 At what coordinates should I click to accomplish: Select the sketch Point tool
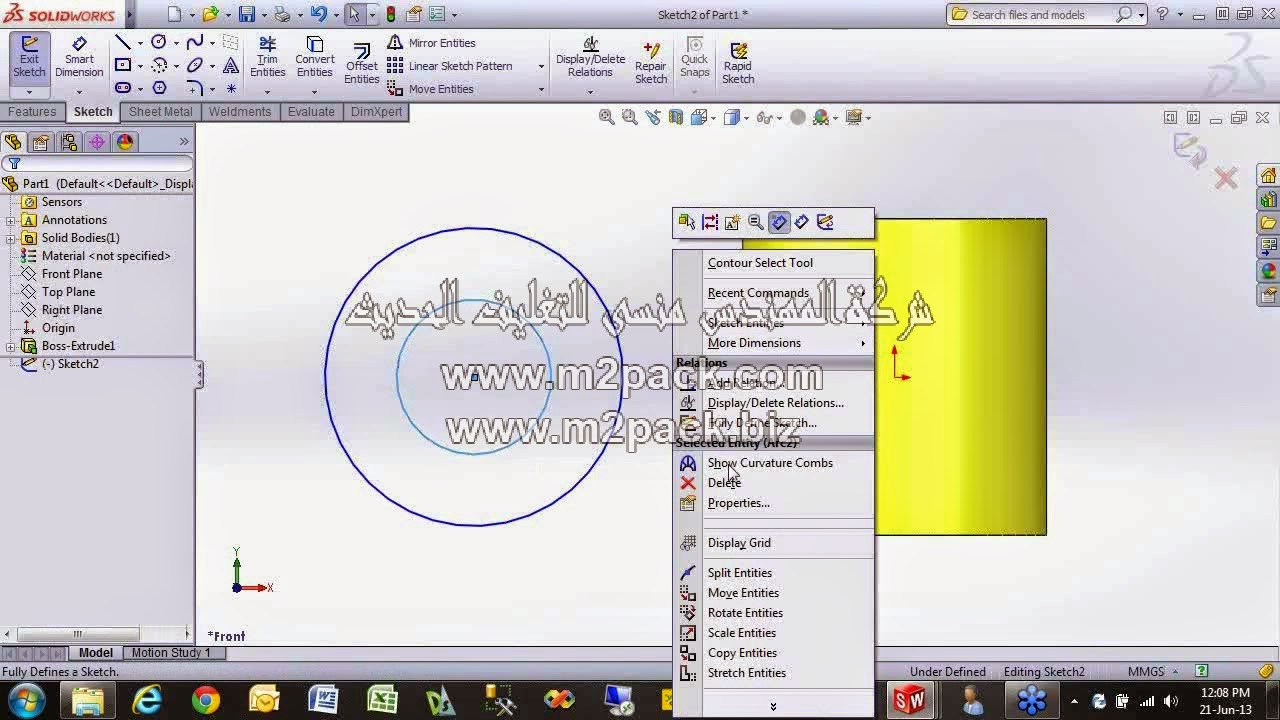coord(231,88)
